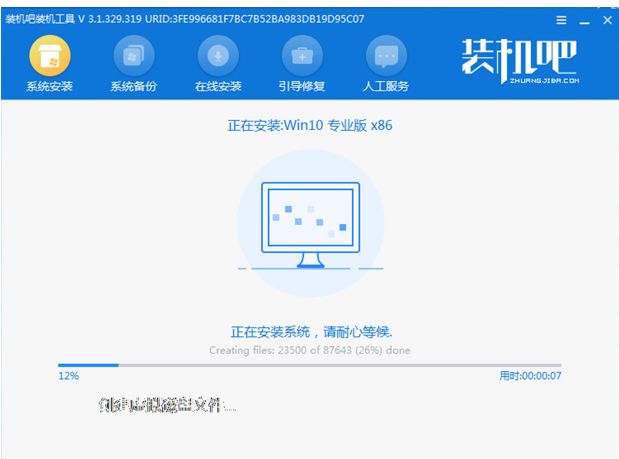Open the 系统备份 Windows icon

[133, 54]
